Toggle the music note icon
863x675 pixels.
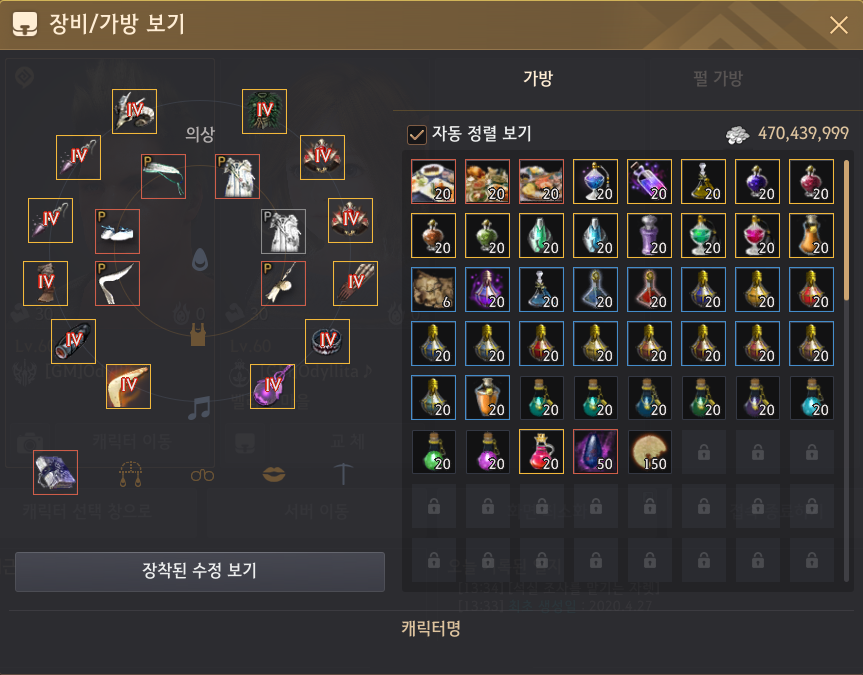pos(199,408)
